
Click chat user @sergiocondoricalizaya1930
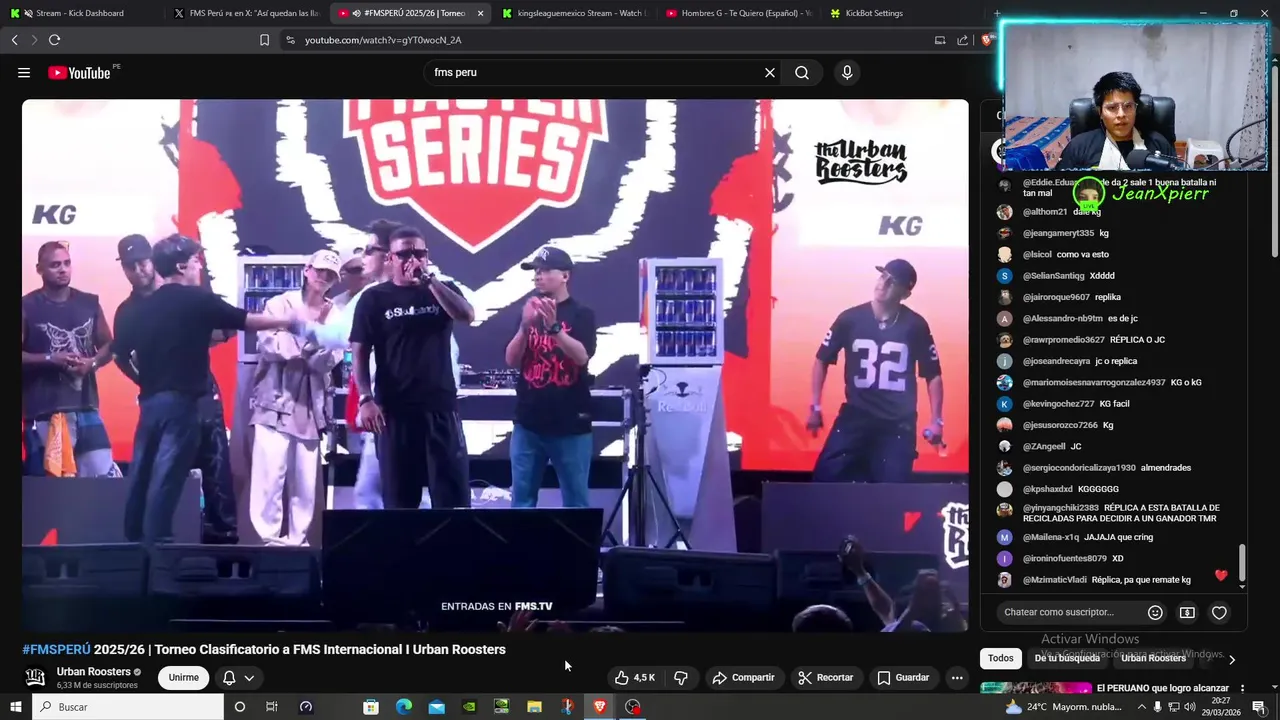(1079, 468)
